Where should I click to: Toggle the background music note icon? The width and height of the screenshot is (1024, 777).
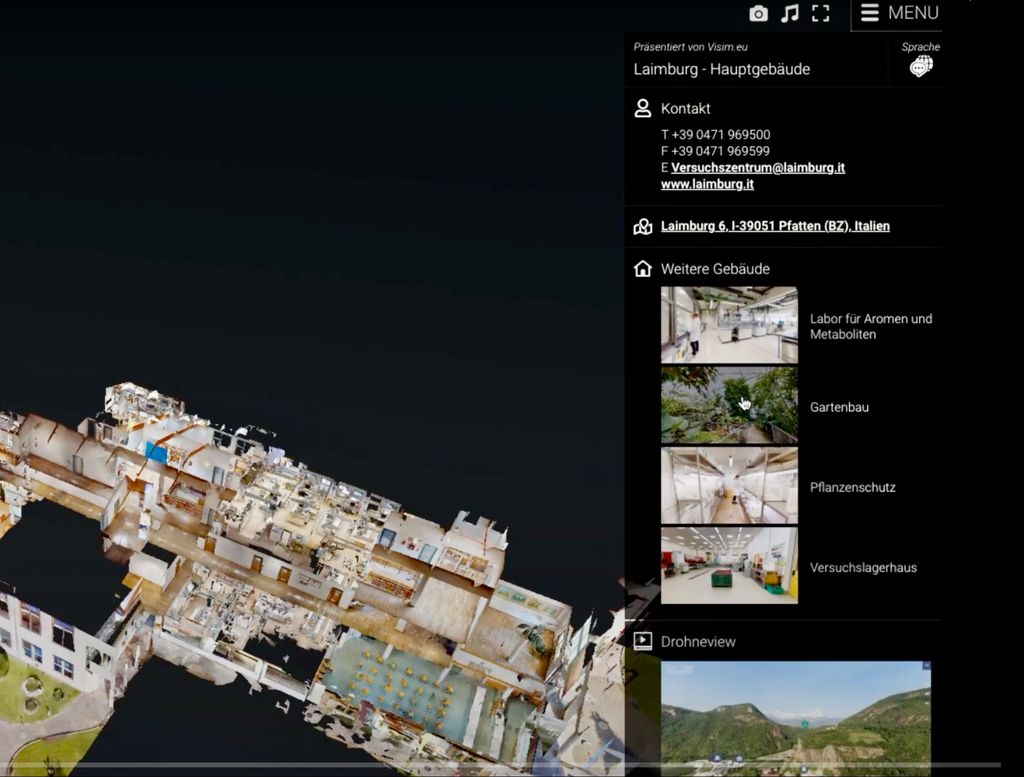(790, 13)
